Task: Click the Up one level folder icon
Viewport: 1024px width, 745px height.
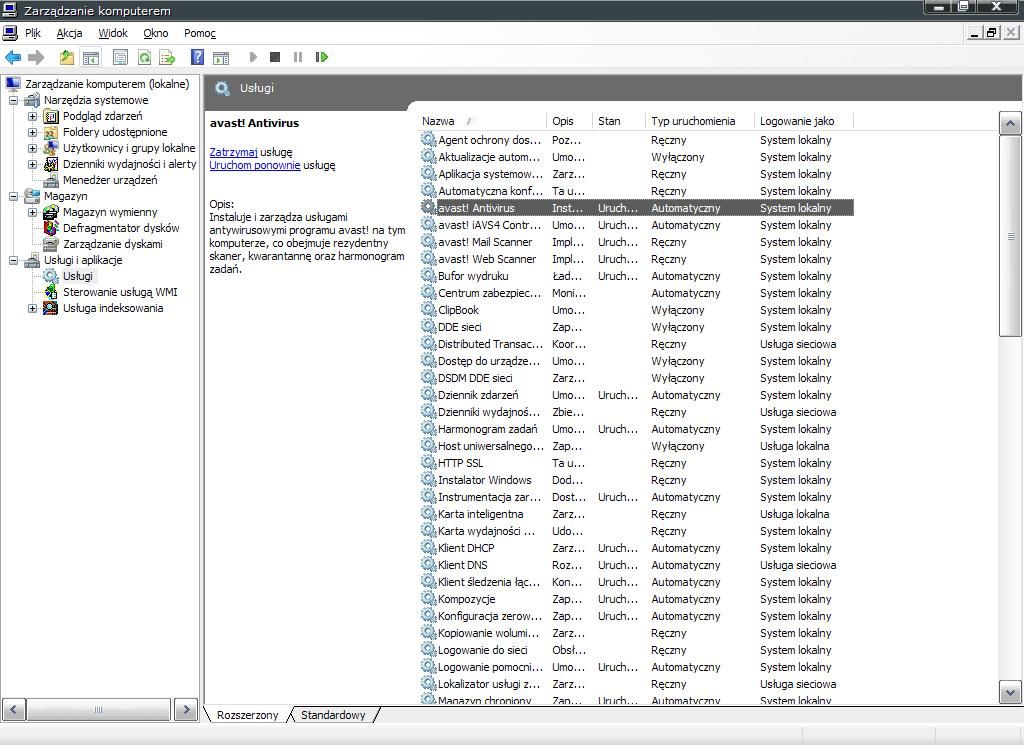Action: pyautogui.click(x=67, y=57)
